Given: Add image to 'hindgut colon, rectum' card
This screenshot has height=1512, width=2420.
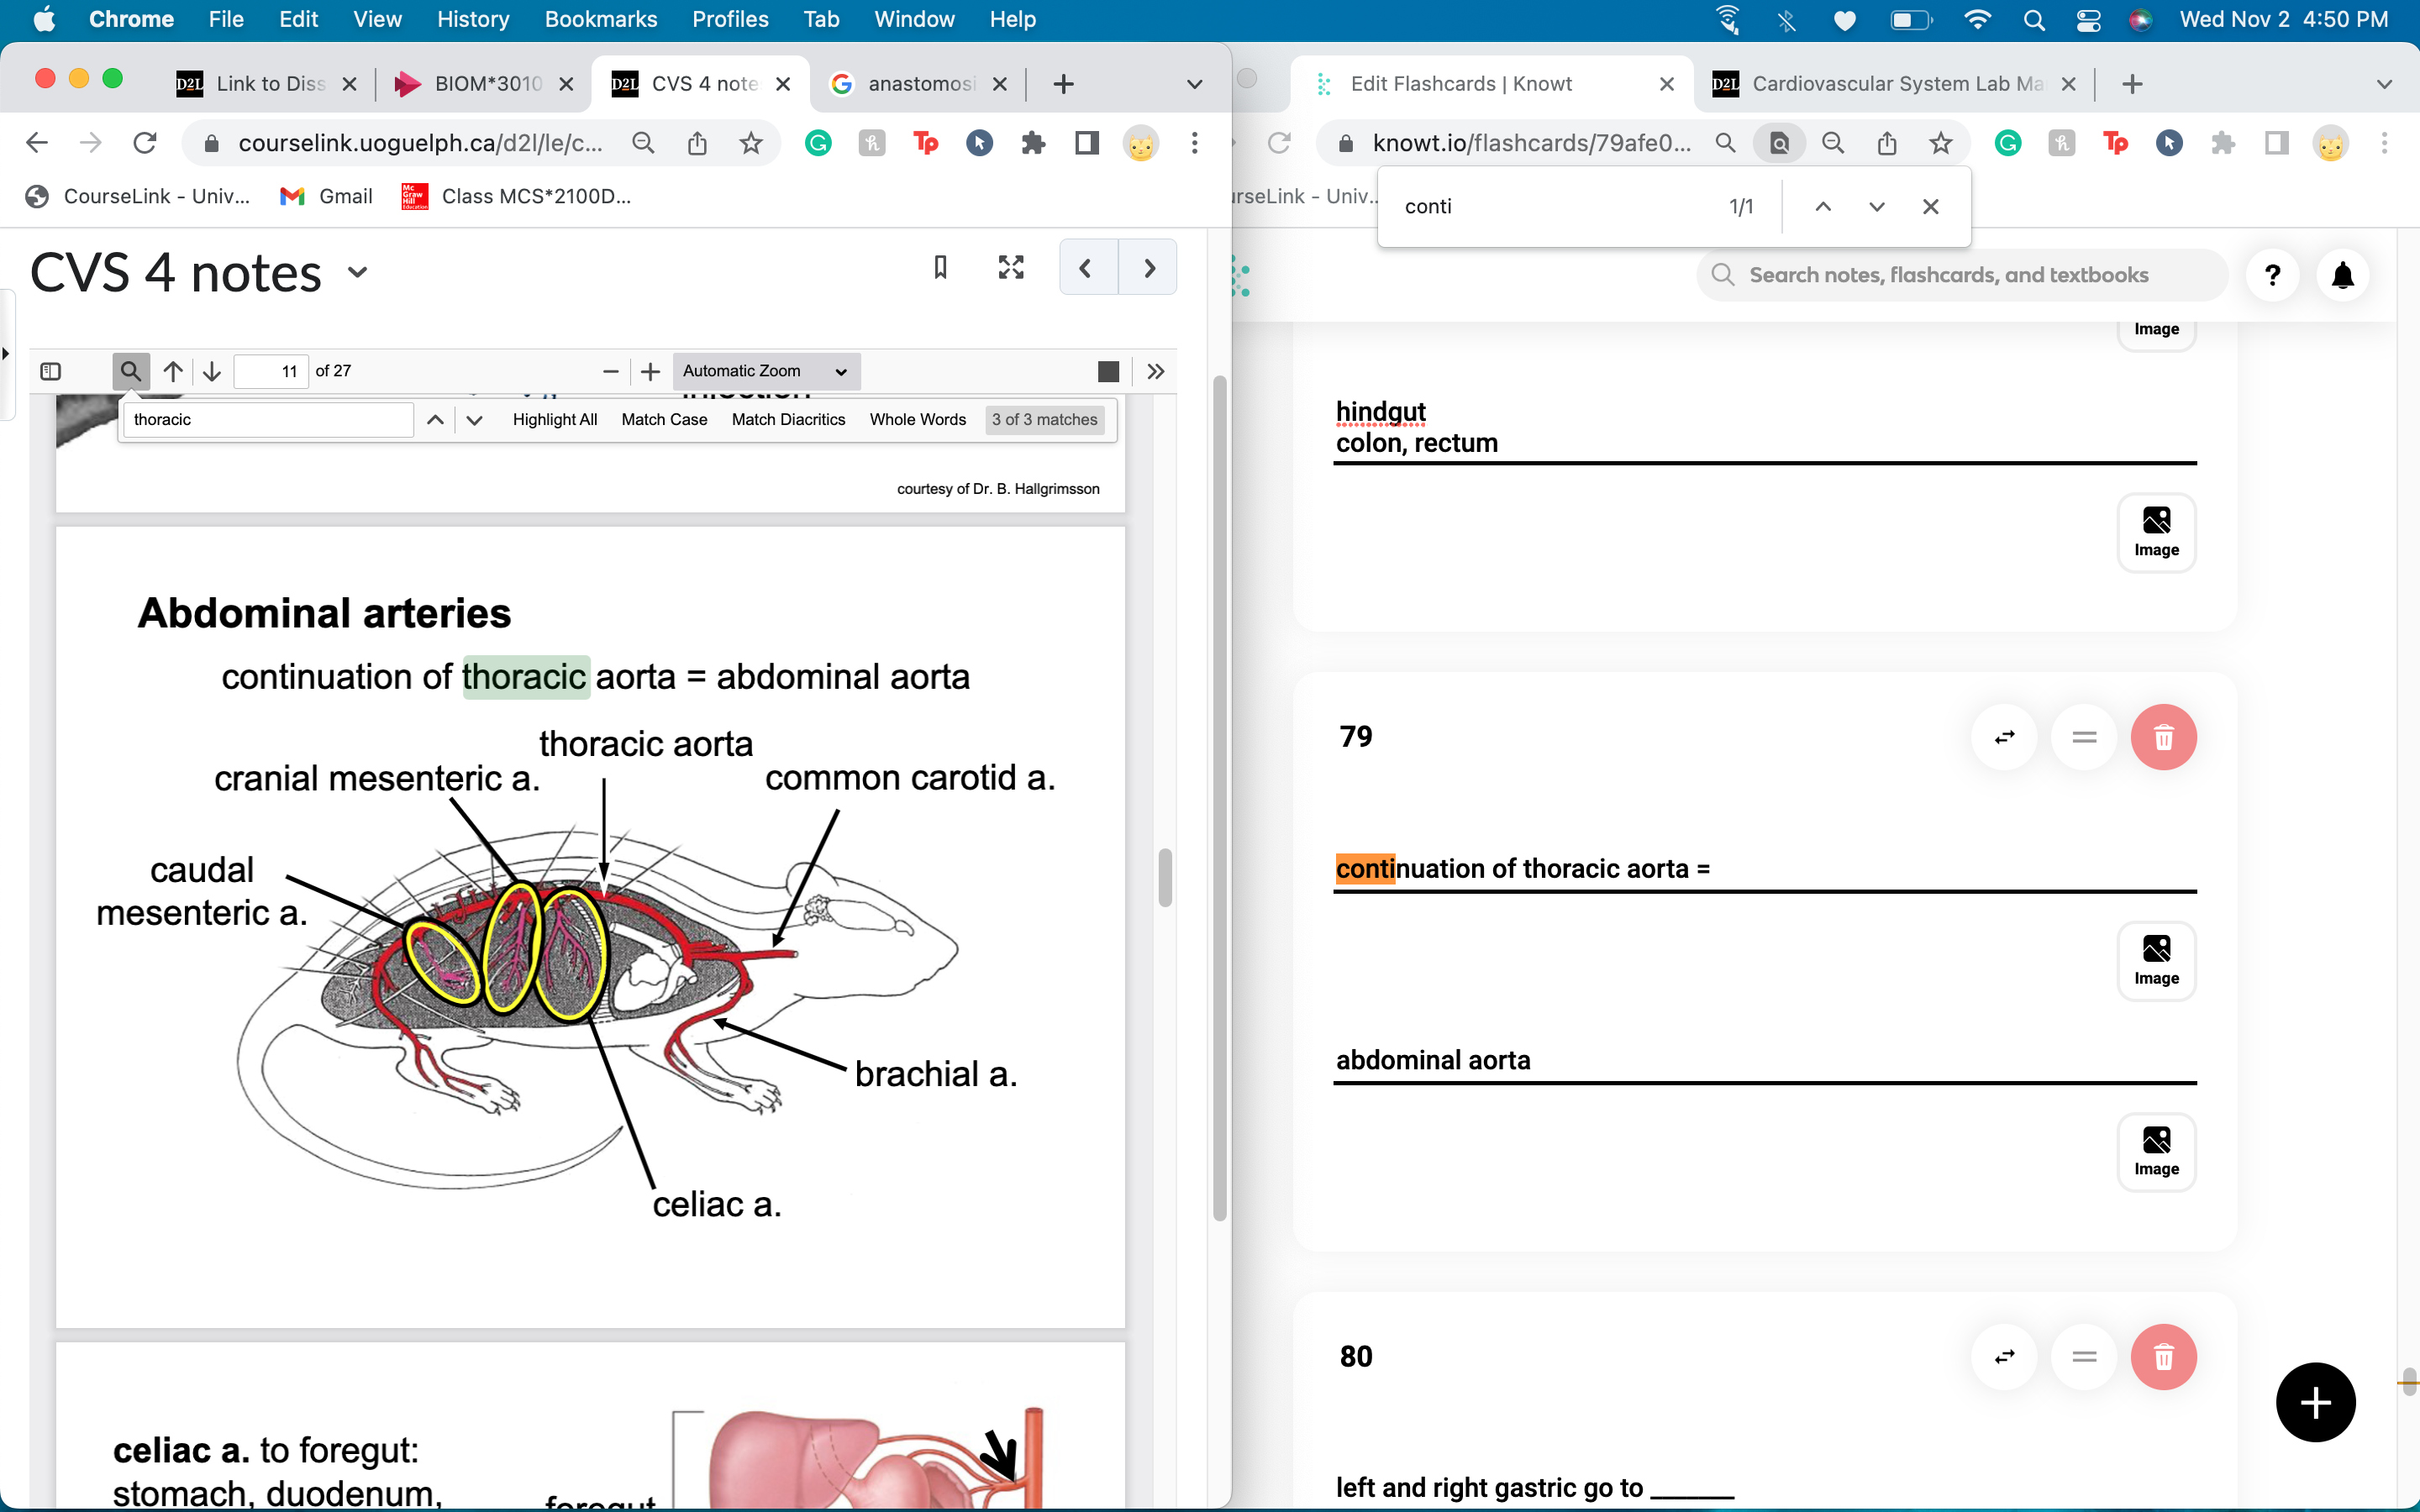Looking at the screenshot, I should 2156,532.
